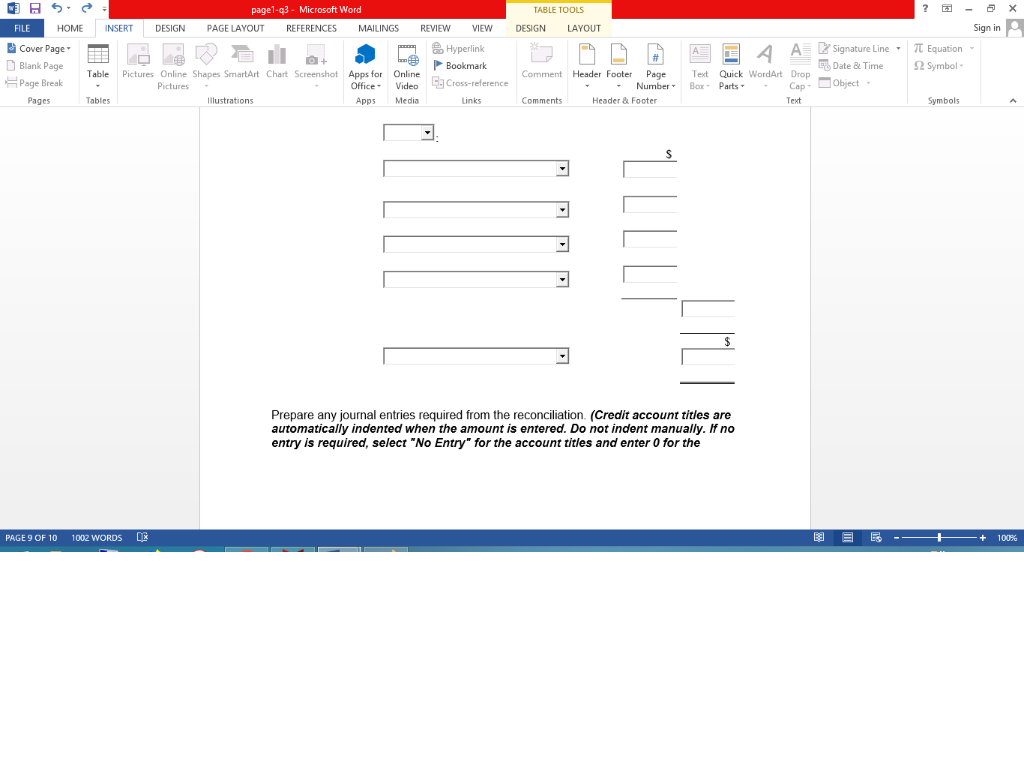This screenshot has height=774, width=1024.
Task: Insert WordArt
Action: [765, 67]
